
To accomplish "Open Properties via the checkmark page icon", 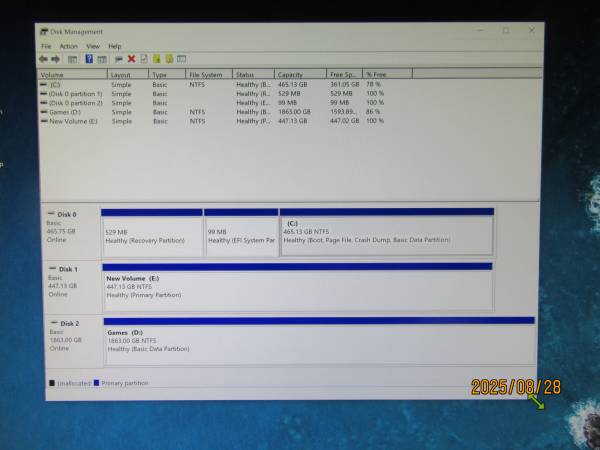I will tap(144, 59).
